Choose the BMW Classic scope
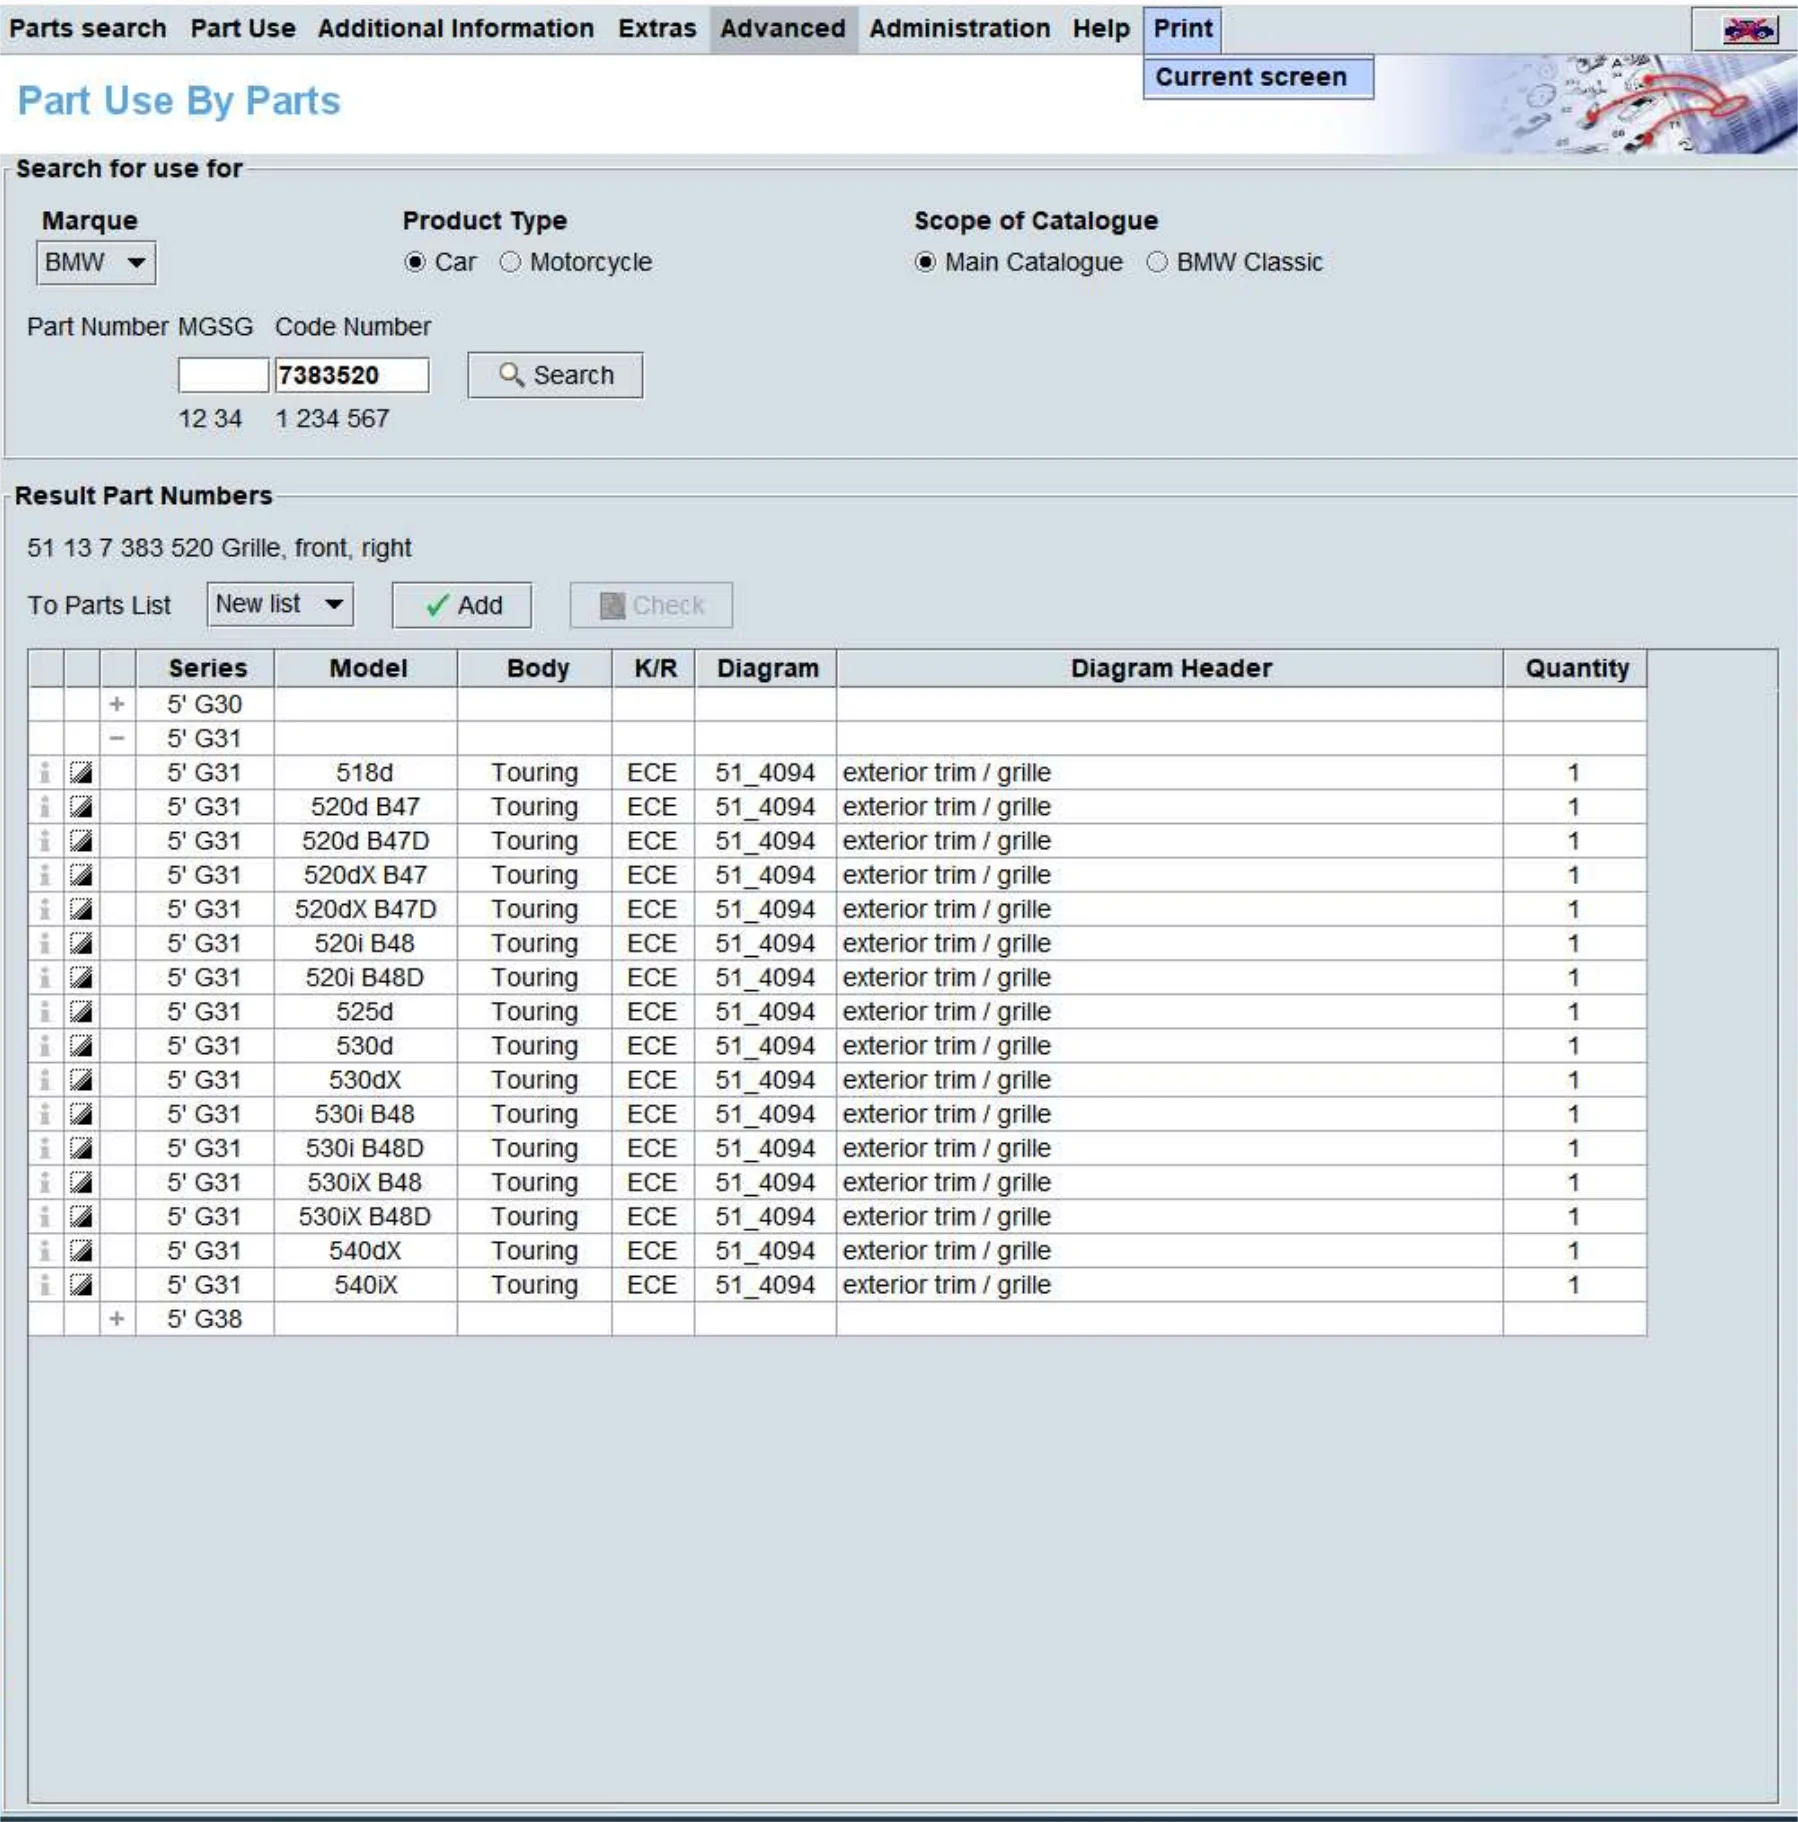The image size is (1798, 1822). (1157, 262)
